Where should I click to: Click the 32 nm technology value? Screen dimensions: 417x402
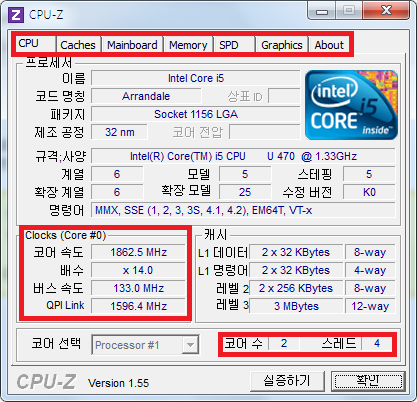tap(120, 132)
